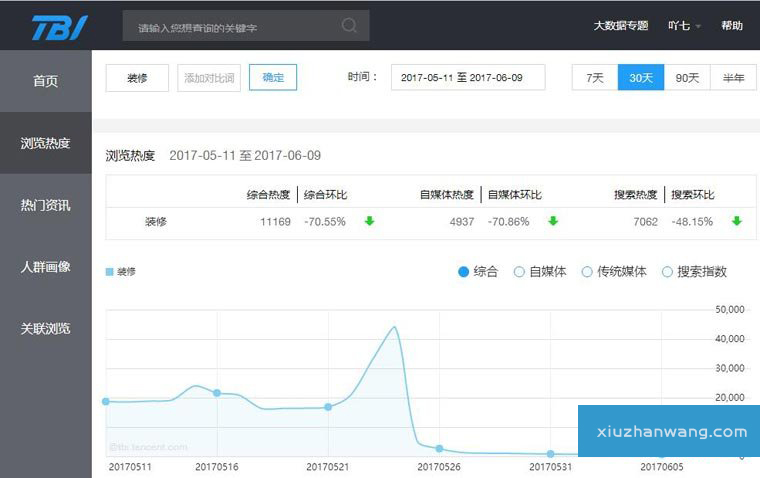The width and height of the screenshot is (760, 478).
Task: Click the TBI logo icon
Action: [59, 27]
